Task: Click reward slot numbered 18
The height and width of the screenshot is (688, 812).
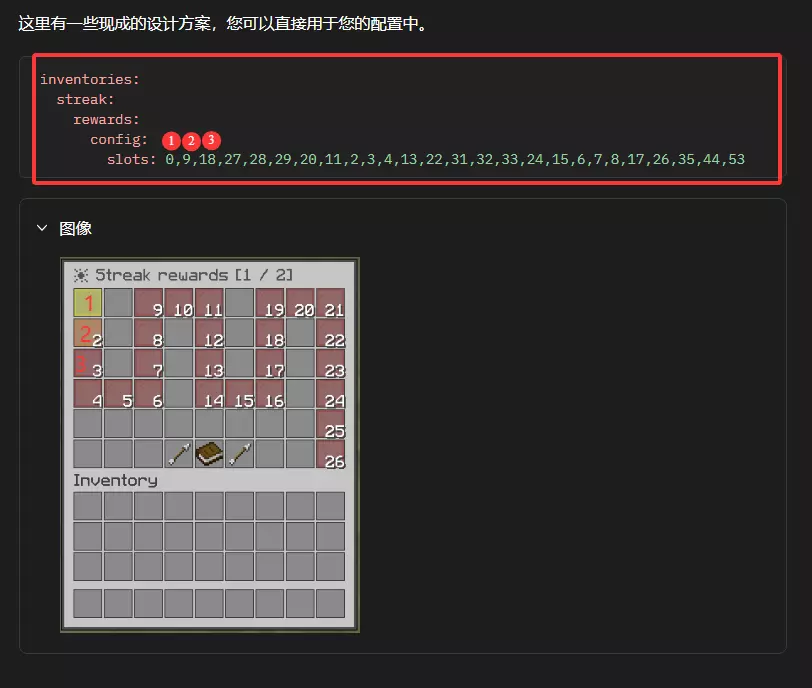Action: 270,333
